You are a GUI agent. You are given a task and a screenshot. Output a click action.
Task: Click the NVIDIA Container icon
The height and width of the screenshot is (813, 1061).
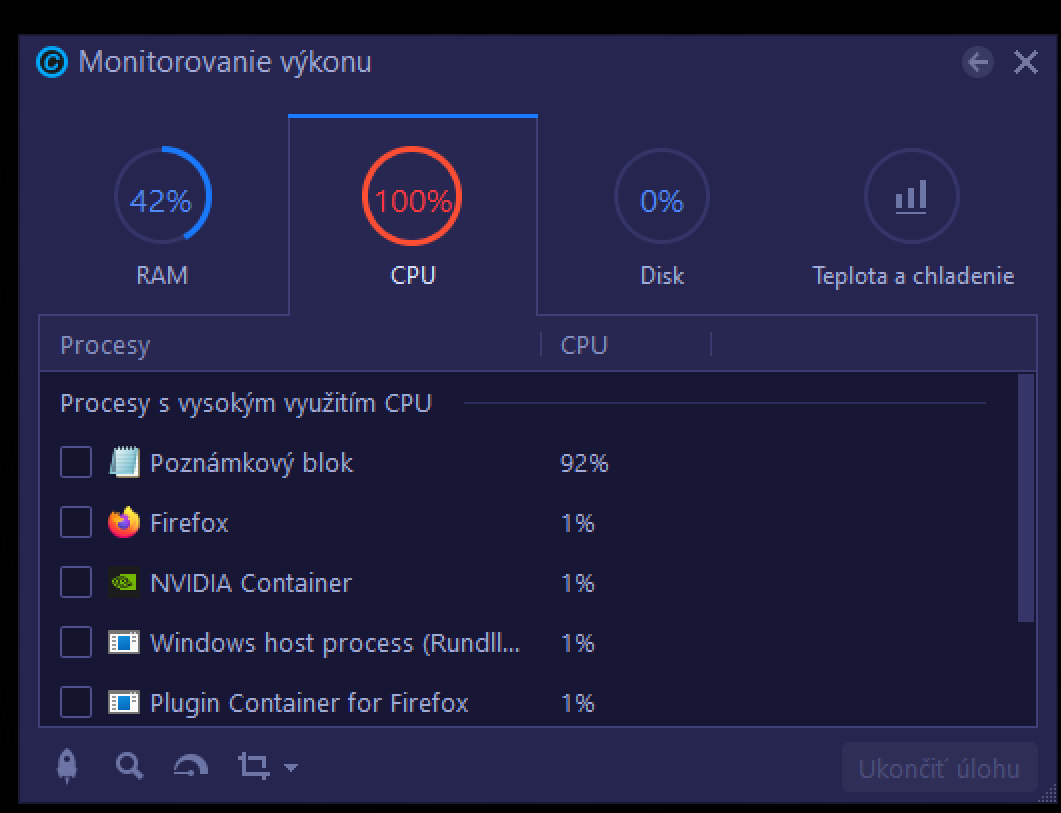point(124,583)
